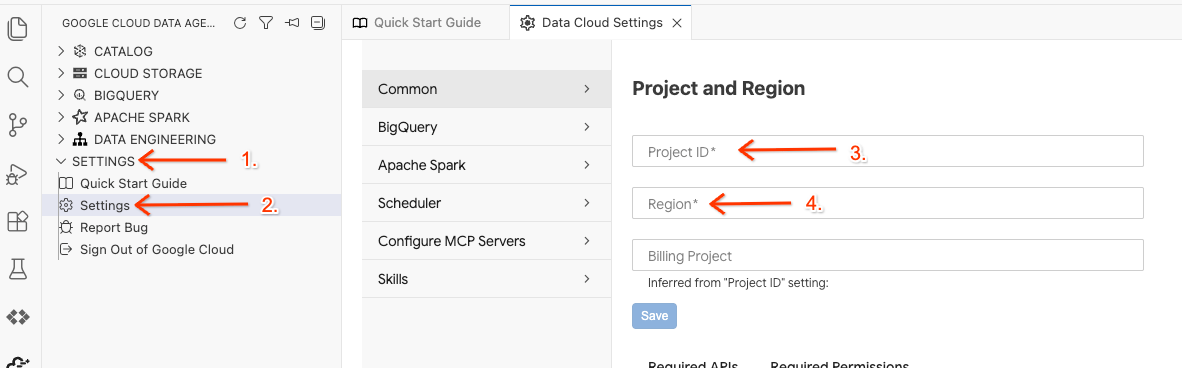Open Configure MCP Servers category
Image resolution: width=1182 pixels, height=368 pixels.
pyautogui.click(x=486, y=241)
